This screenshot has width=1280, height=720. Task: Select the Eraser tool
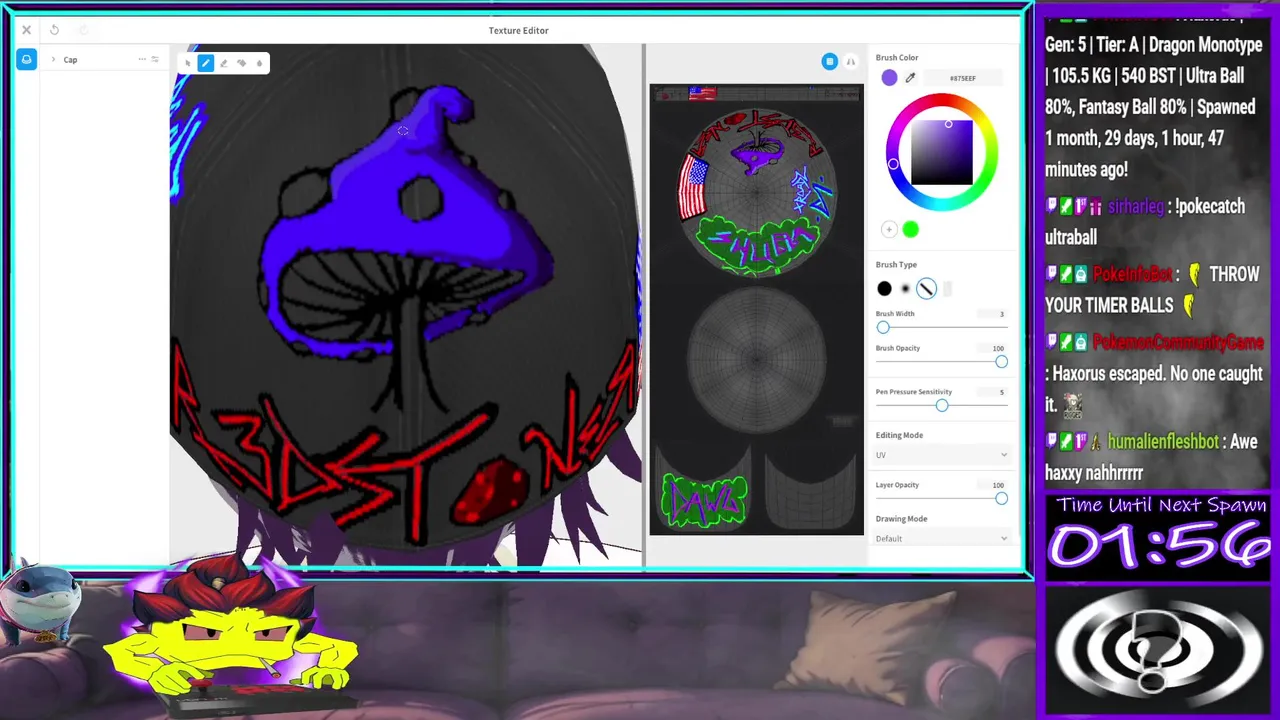pyautogui.click(x=223, y=63)
